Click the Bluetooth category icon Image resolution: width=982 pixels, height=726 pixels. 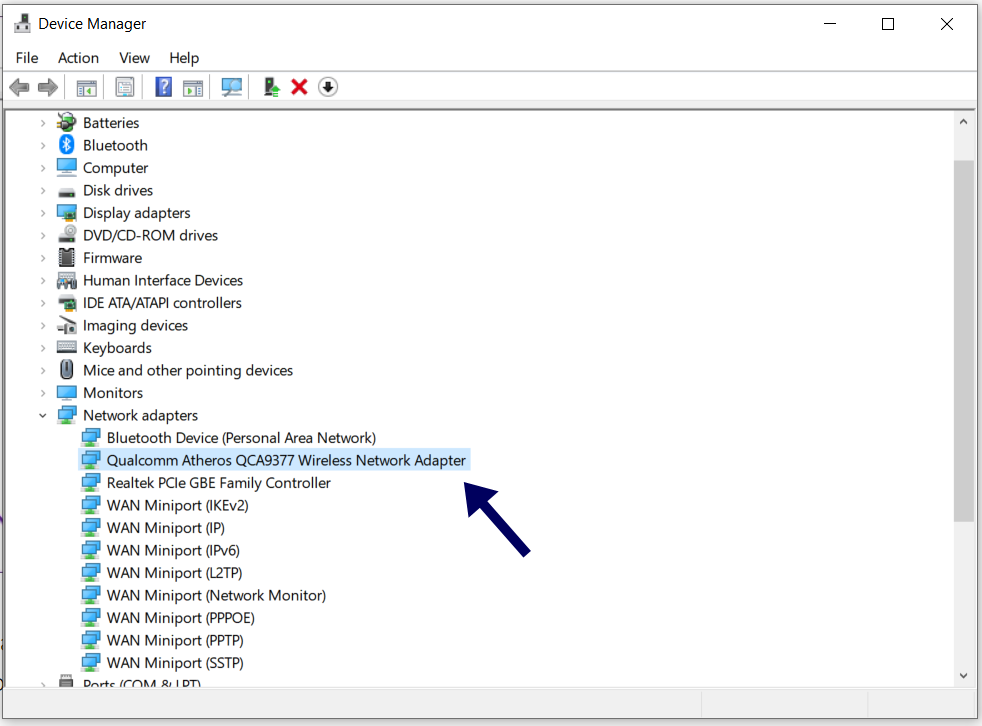67,145
